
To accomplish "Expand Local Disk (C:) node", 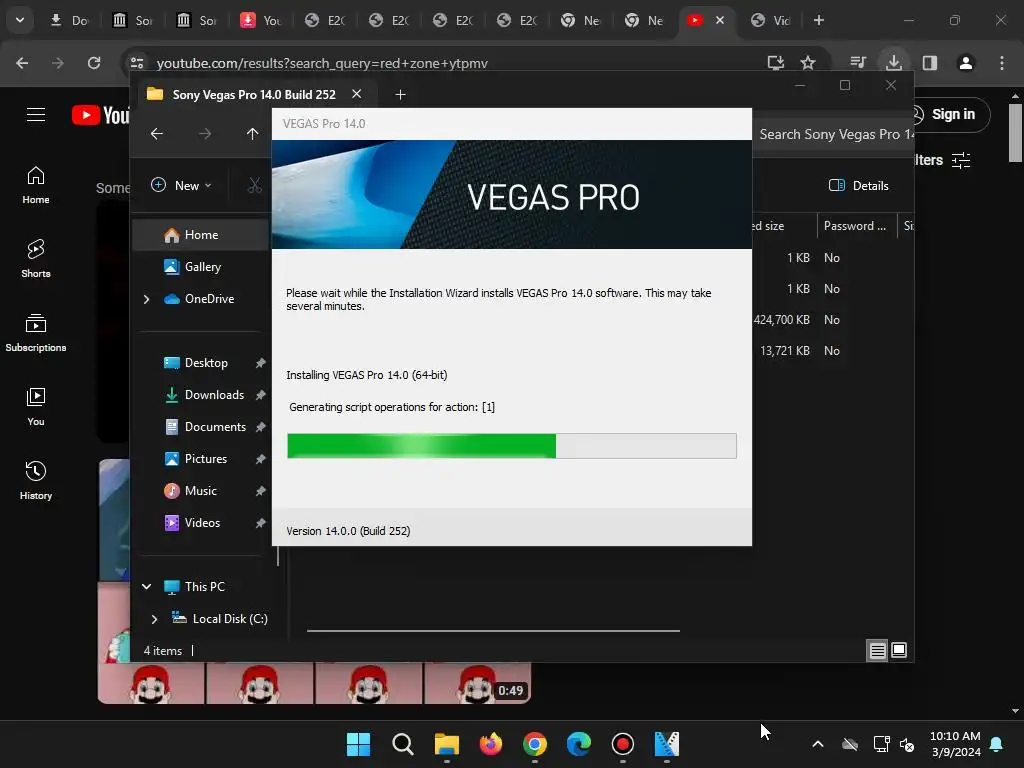I will 154,618.
